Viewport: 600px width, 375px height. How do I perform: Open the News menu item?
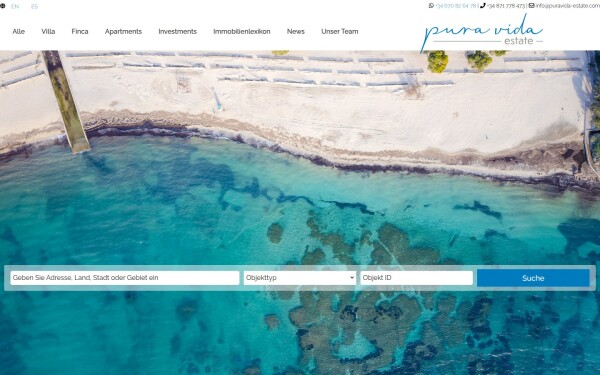click(x=296, y=31)
